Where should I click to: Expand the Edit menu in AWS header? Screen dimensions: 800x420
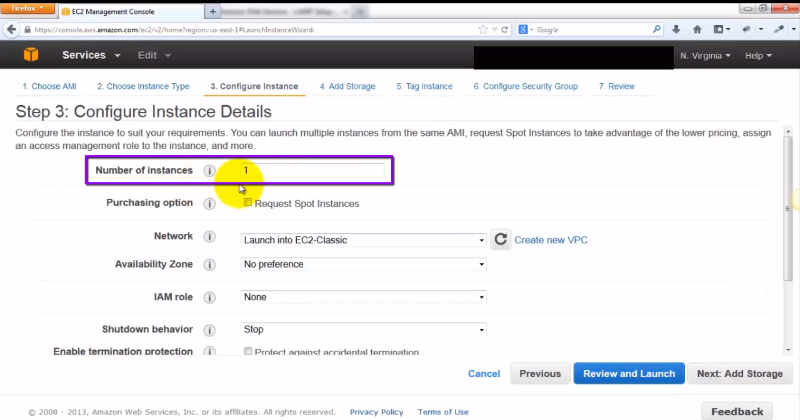(154, 55)
